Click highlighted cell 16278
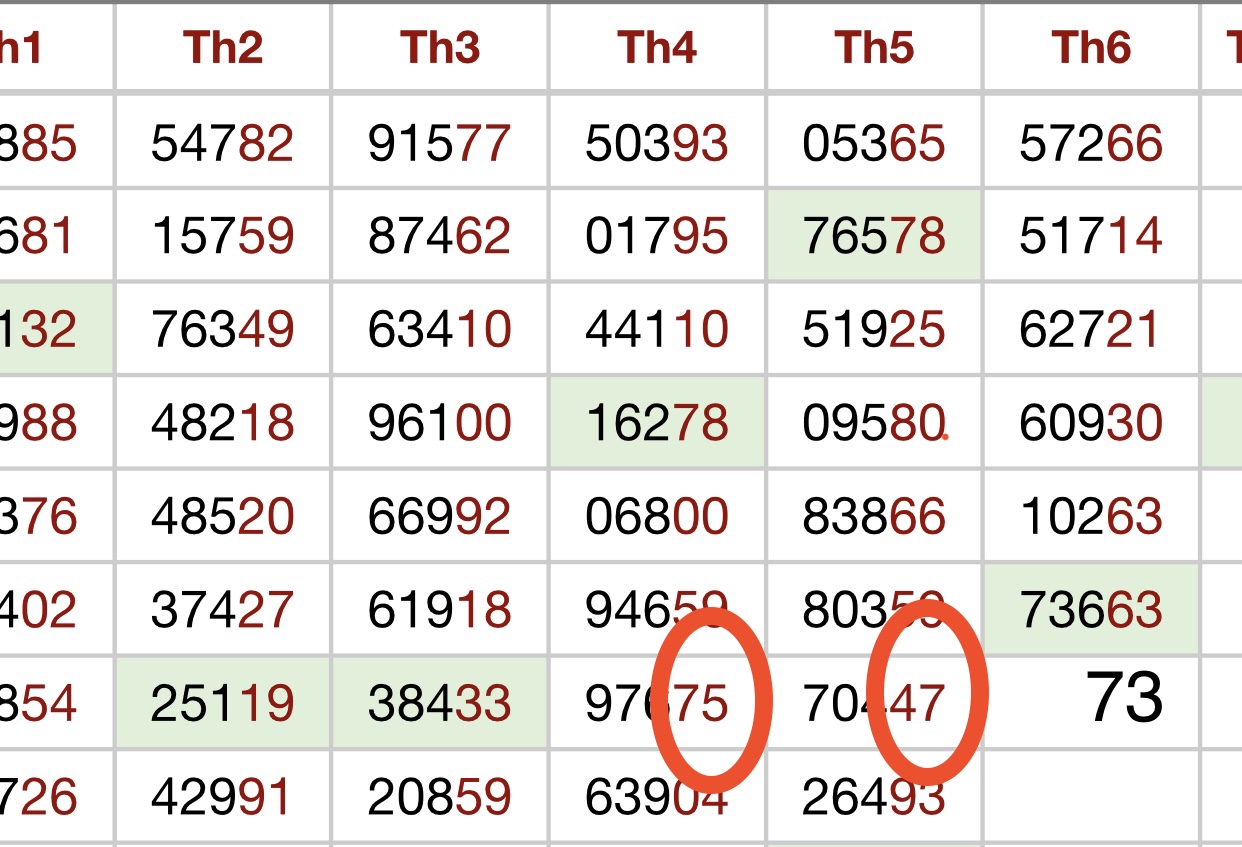The height and width of the screenshot is (847, 1242). pos(657,422)
